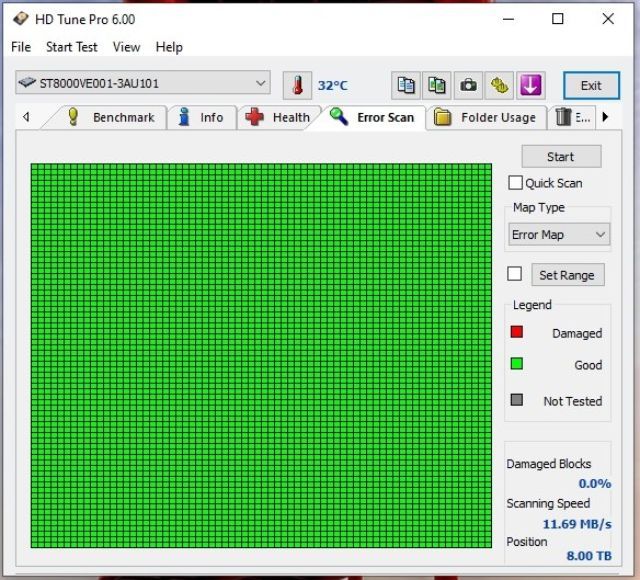Image resolution: width=640 pixels, height=580 pixels.
Task: Click the Exit button
Action: (591, 86)
